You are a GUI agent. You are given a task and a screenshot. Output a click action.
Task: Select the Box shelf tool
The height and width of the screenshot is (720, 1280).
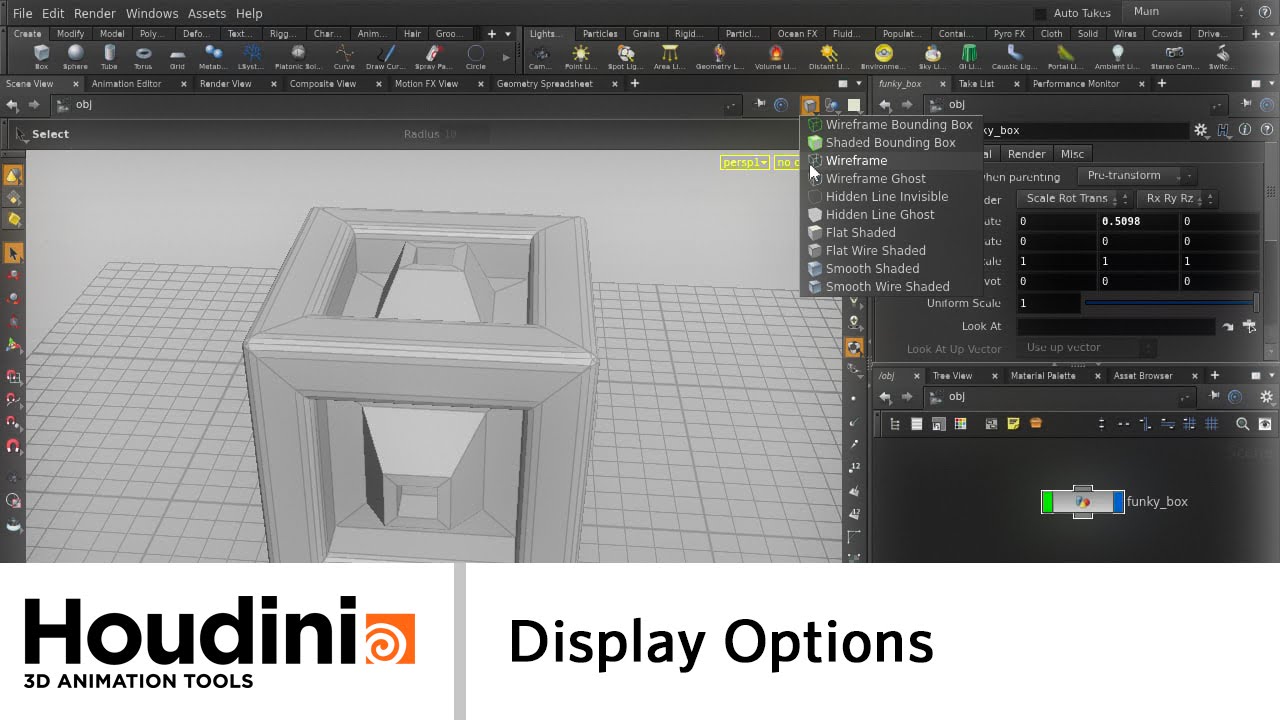(x=41, y=57)
